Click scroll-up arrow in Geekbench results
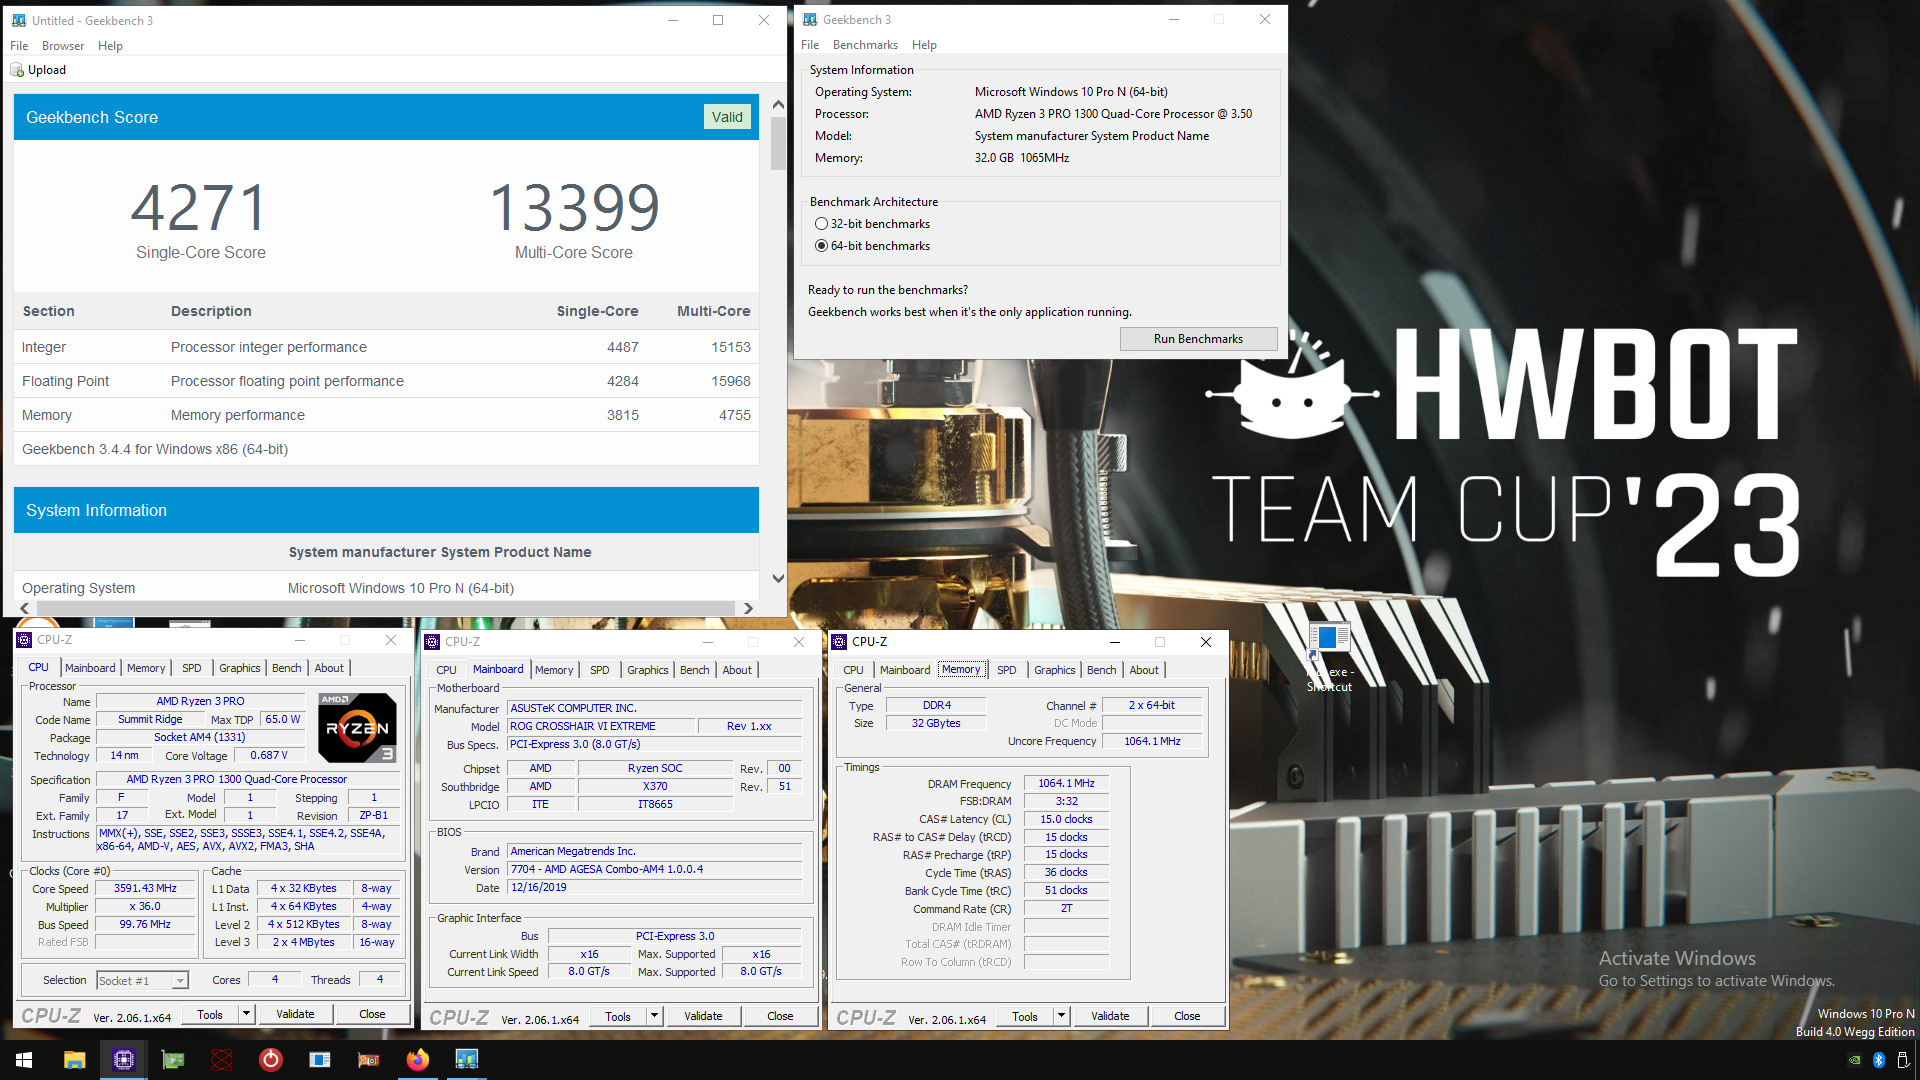1920x1080 pixels. (x=778, y=104)
